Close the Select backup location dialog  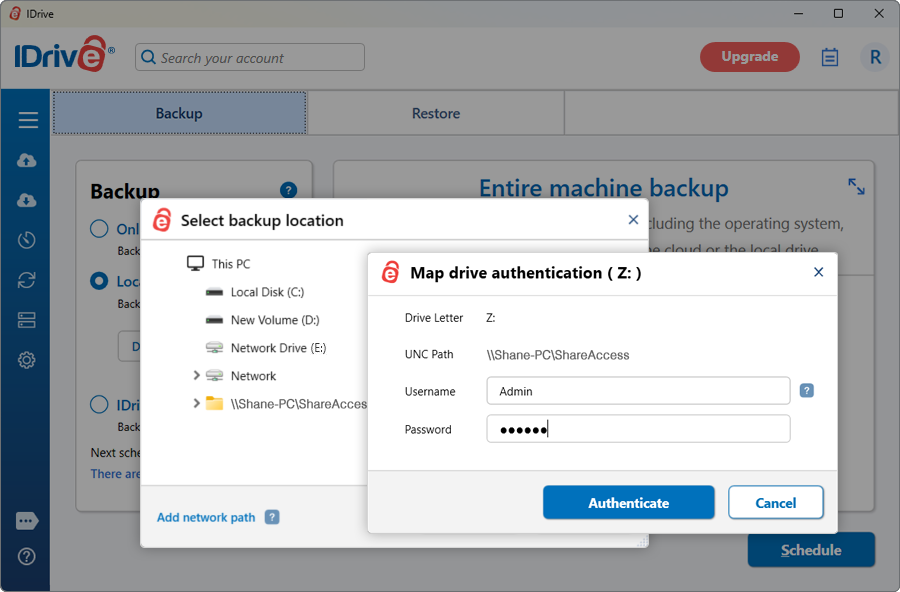coord(633,220)
